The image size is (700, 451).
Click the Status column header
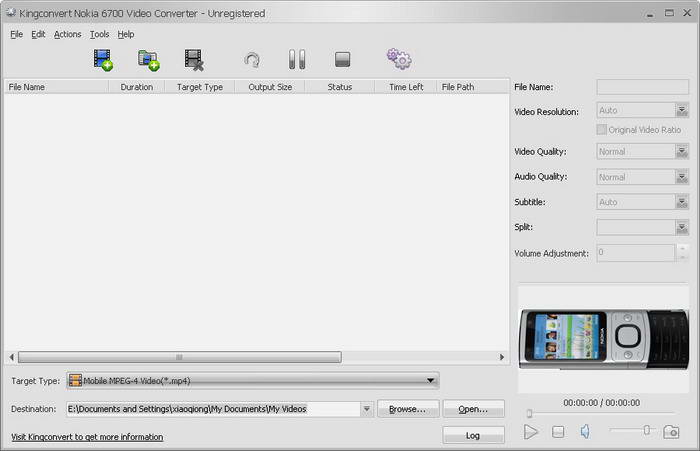[x=340, y=87]
